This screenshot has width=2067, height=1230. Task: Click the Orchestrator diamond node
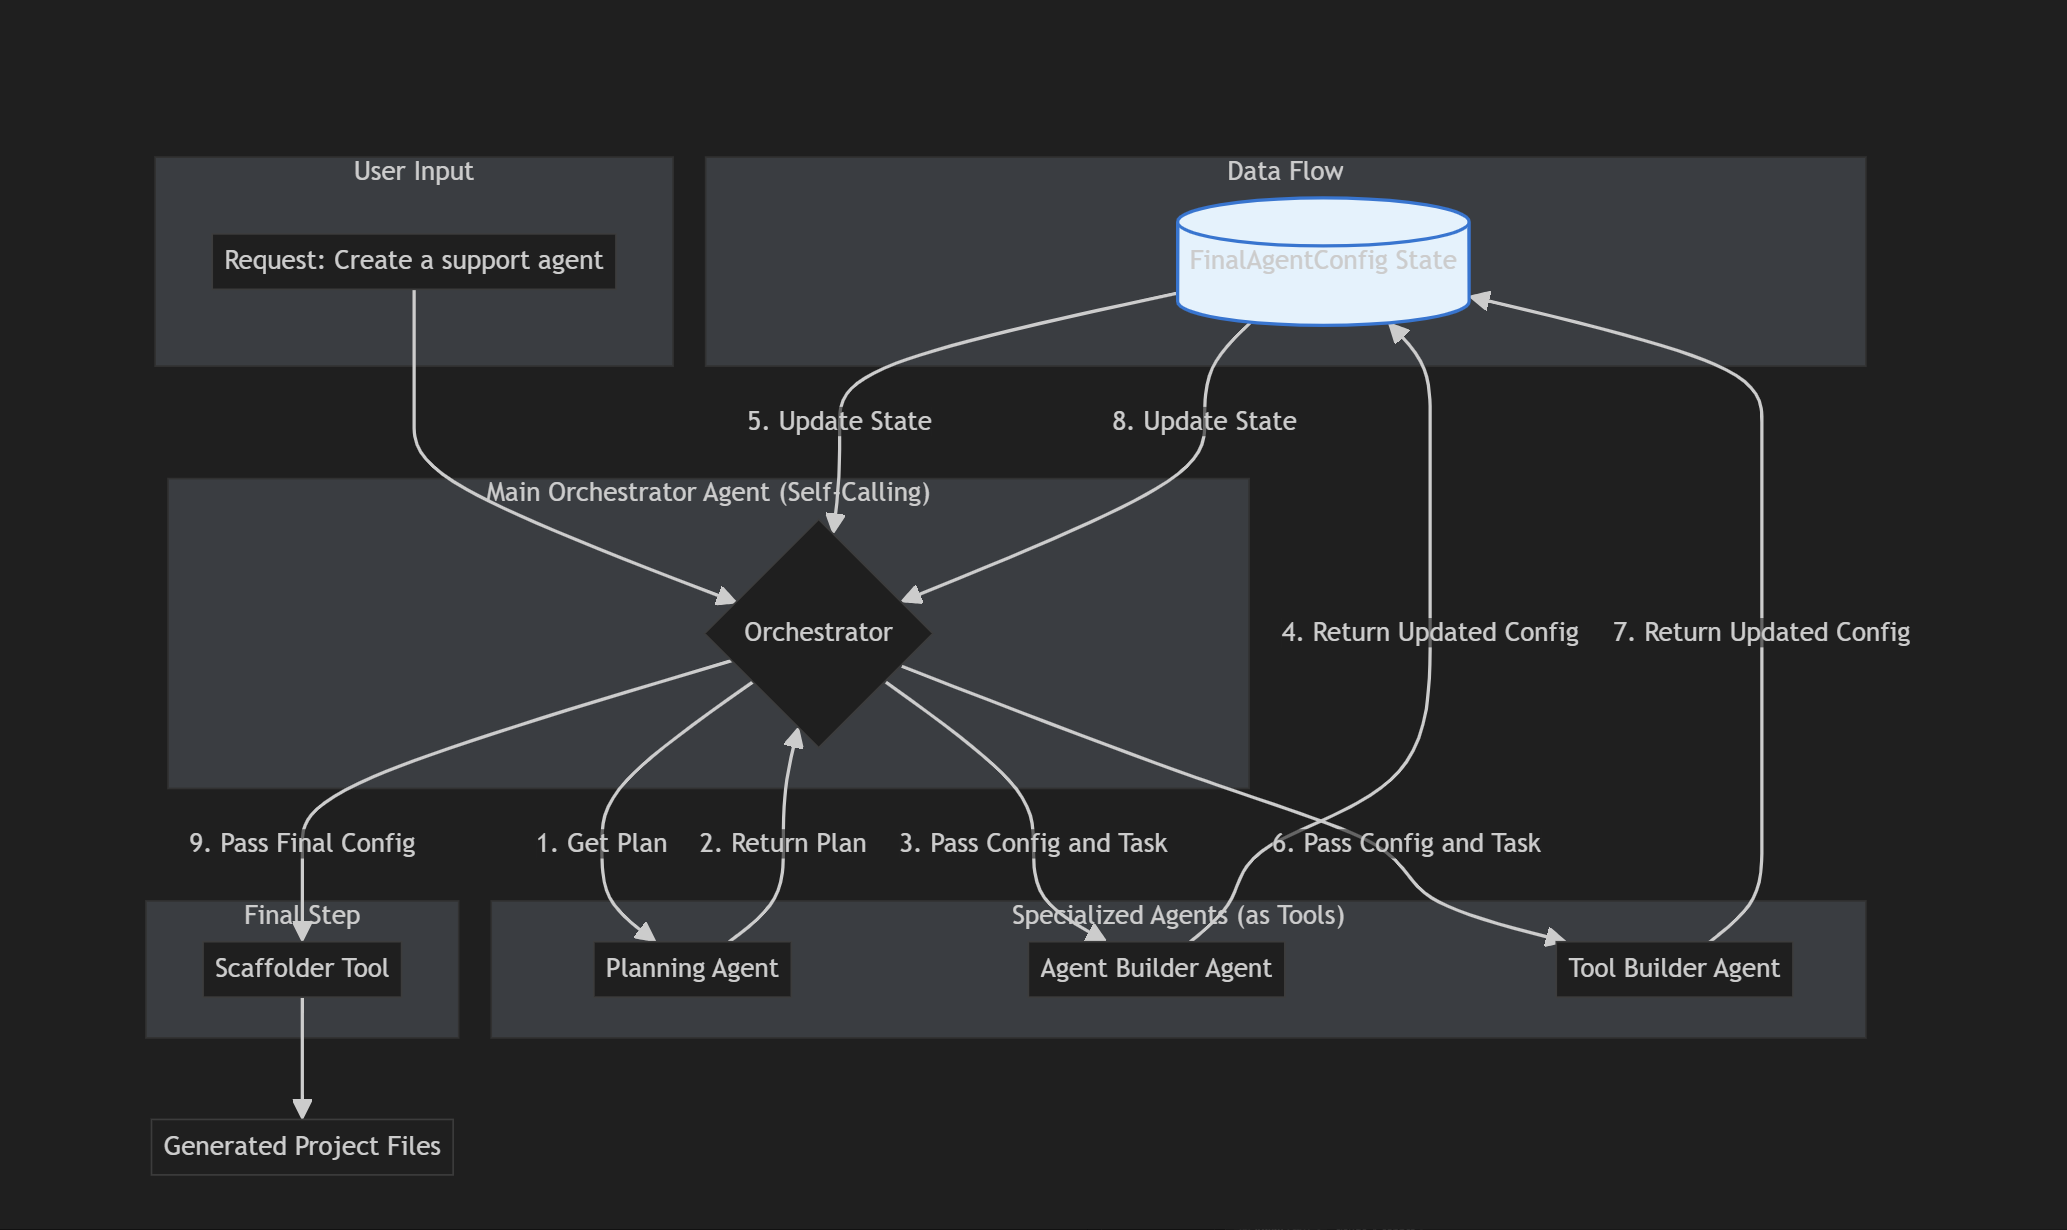pyautogui.click(x=818, y=633)
